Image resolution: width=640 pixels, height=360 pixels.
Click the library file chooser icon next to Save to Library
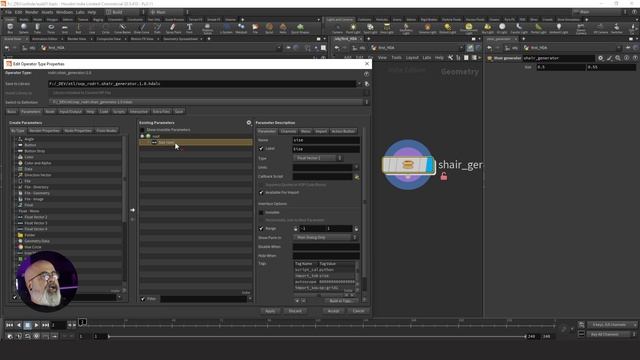pos(367,84)
